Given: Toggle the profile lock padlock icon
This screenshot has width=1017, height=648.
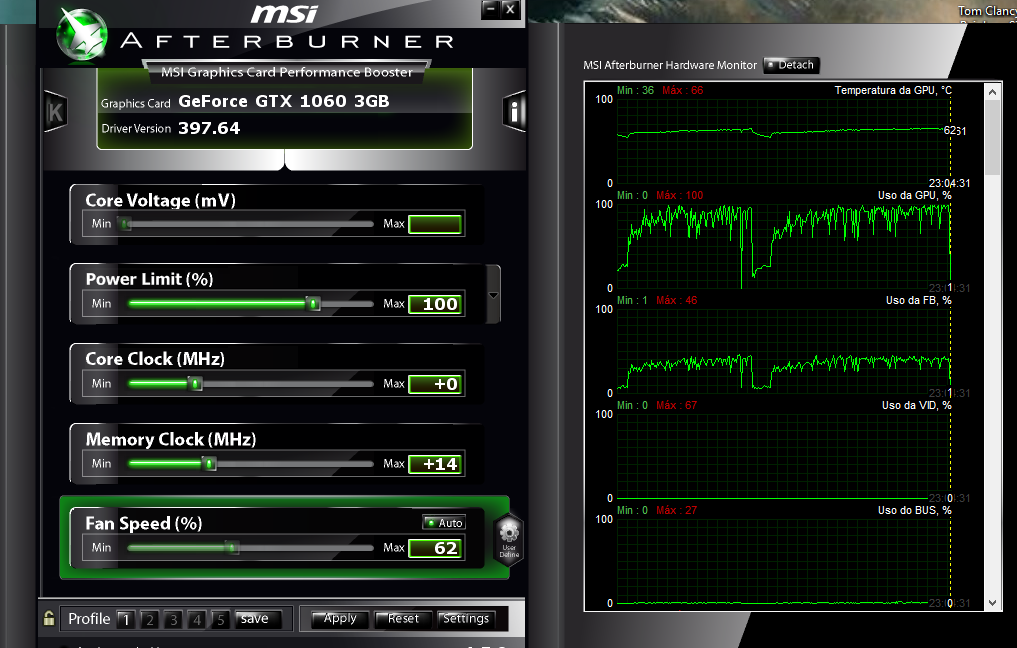Looking at the screenshot, I should click(49, 618).
